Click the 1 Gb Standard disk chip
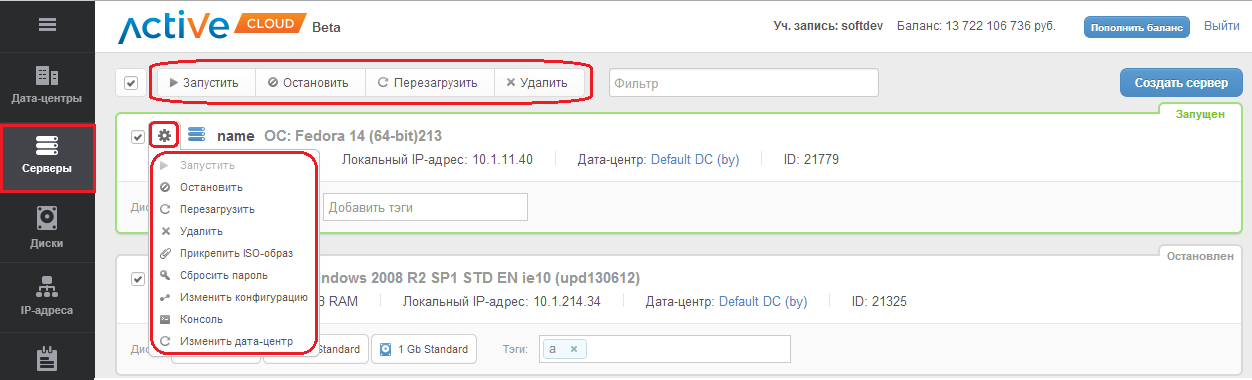This screenshot has height=380, width=1252. tap(424, 349)
